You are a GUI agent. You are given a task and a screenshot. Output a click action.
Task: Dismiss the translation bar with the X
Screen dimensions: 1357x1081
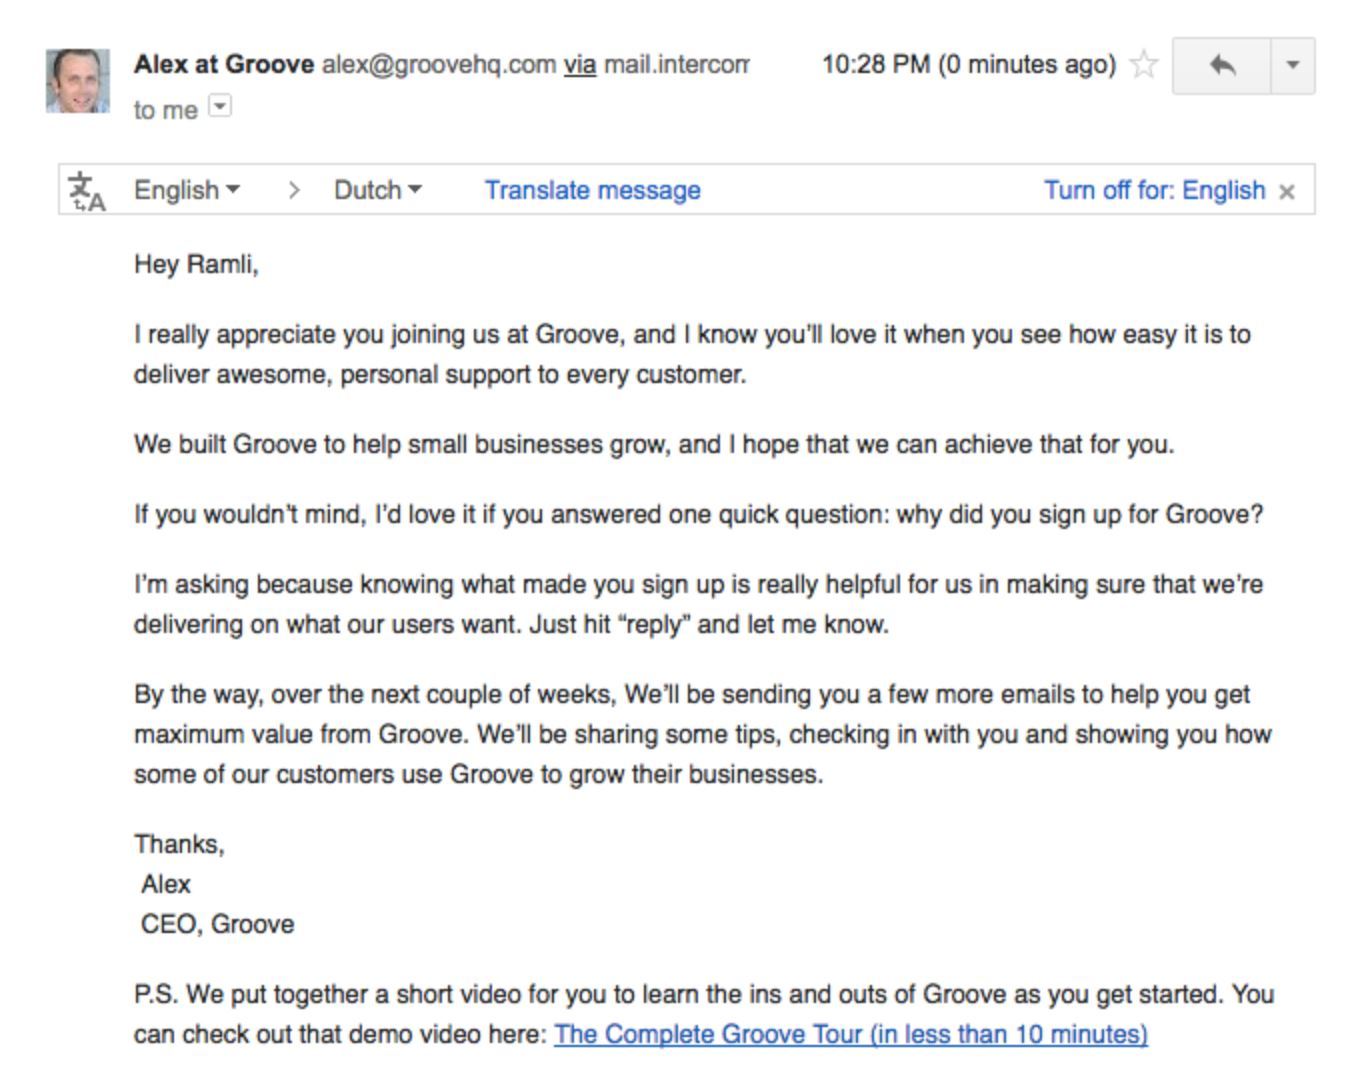[x=1287, y=192]
